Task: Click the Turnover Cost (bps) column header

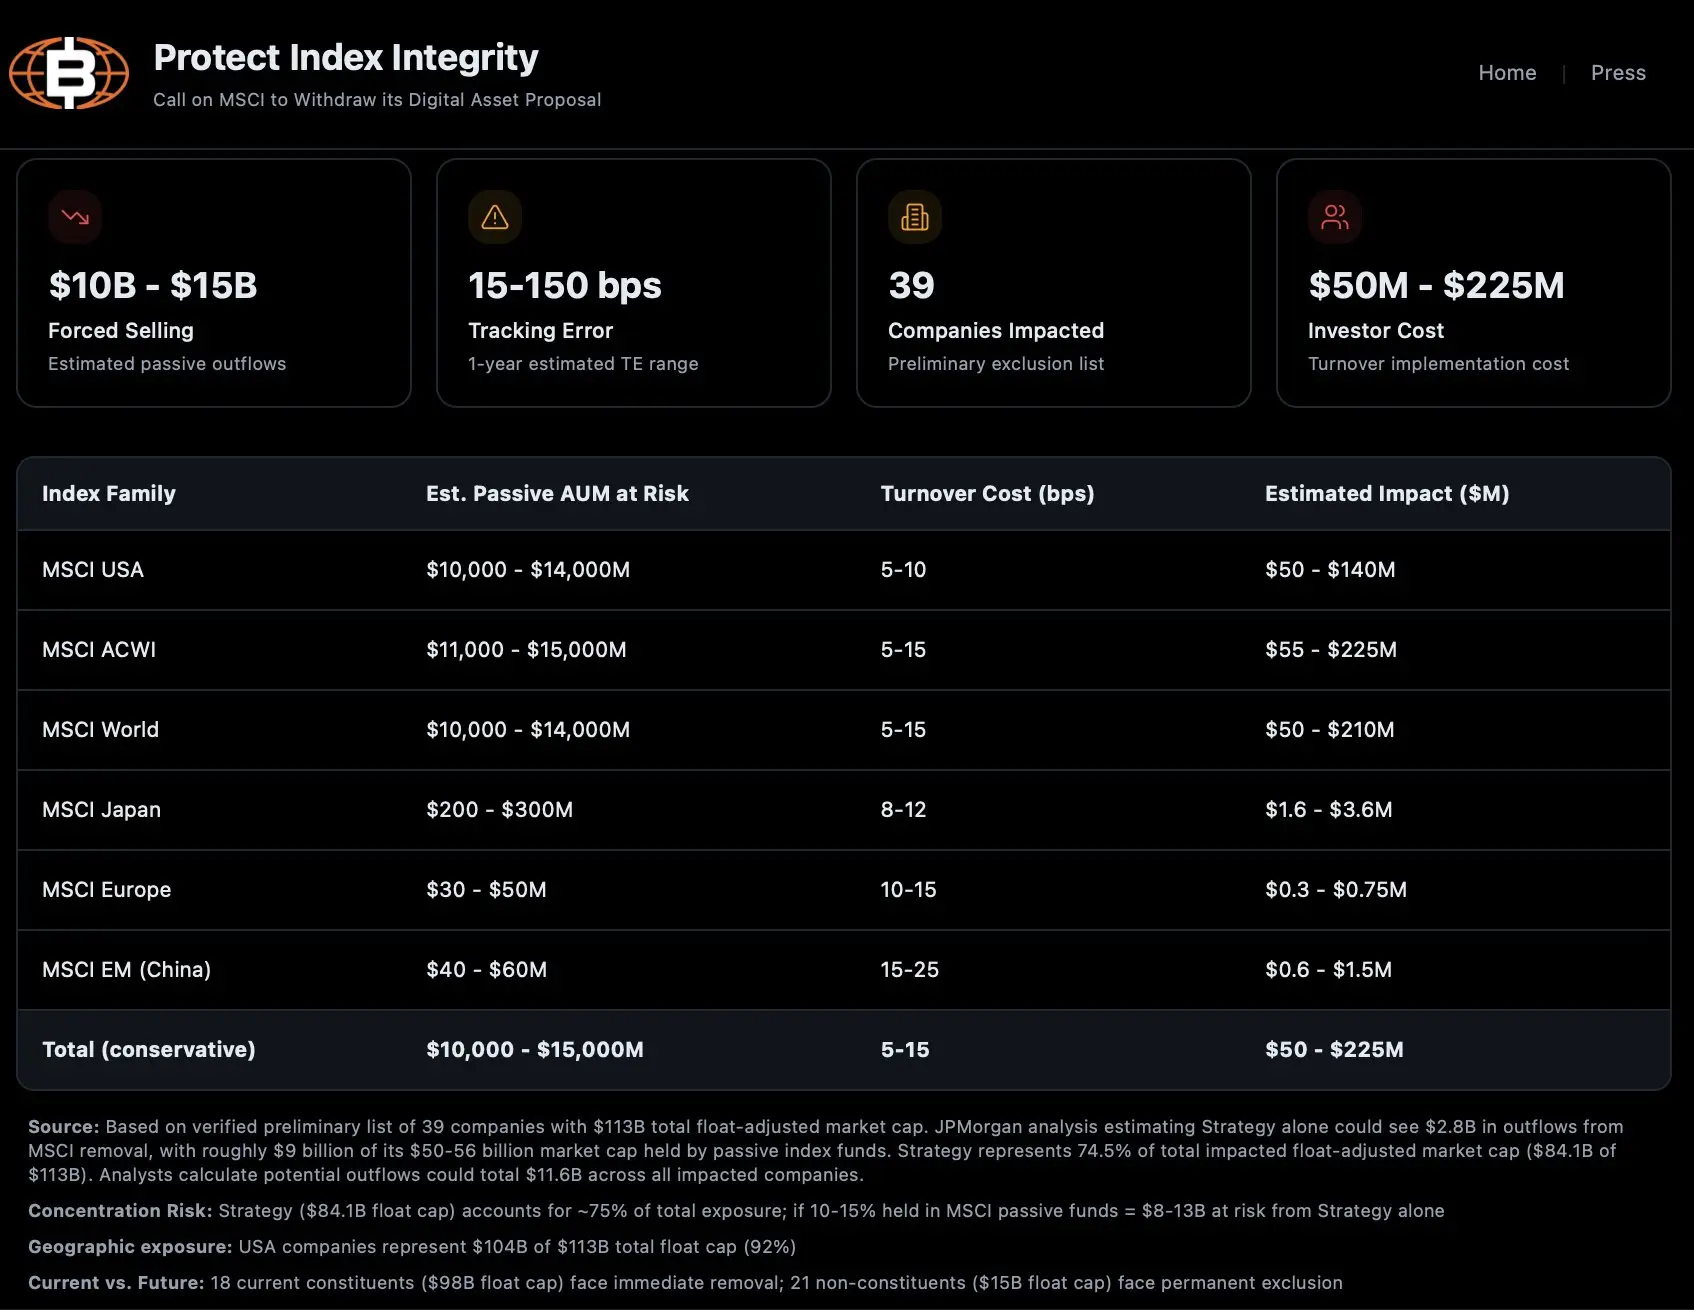Action: coord(987,493)
